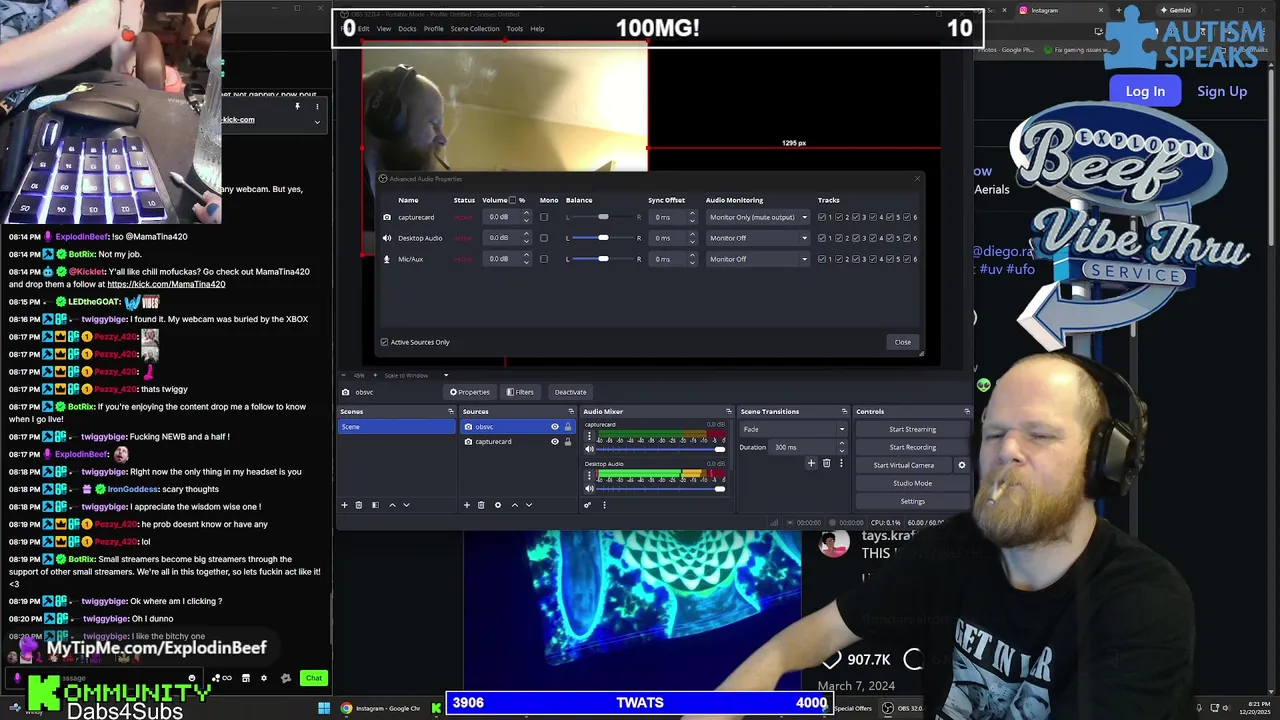Add a new source with the Sources plus icon
Image resolution: width=1280 pixels, height=720 pixels.
[x=466, y=505]
